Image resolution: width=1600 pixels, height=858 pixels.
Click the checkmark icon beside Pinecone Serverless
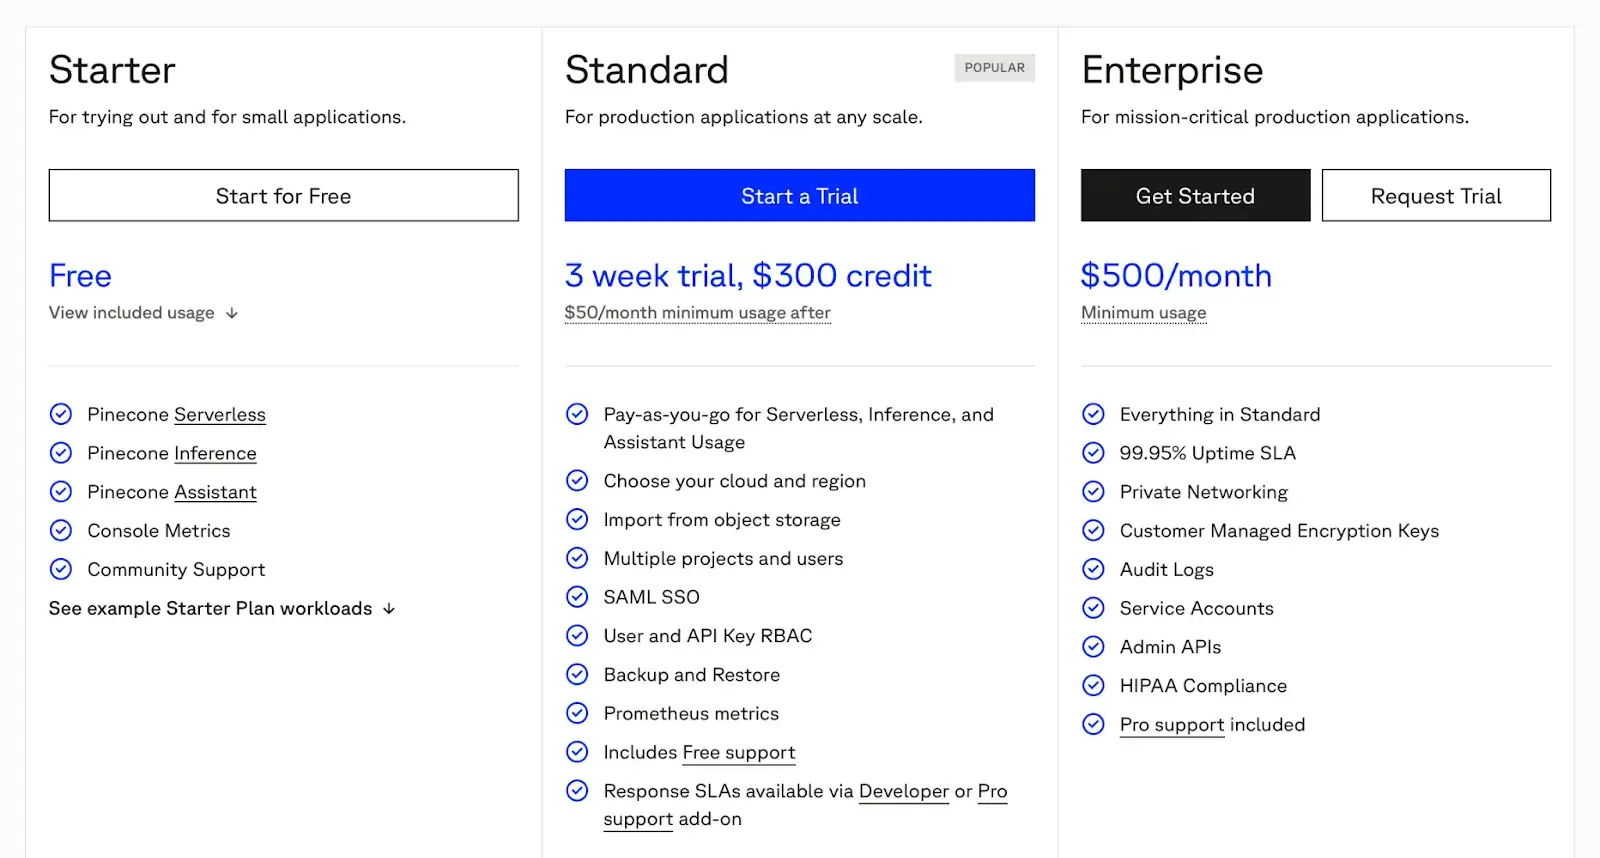(x=61, y=414)
